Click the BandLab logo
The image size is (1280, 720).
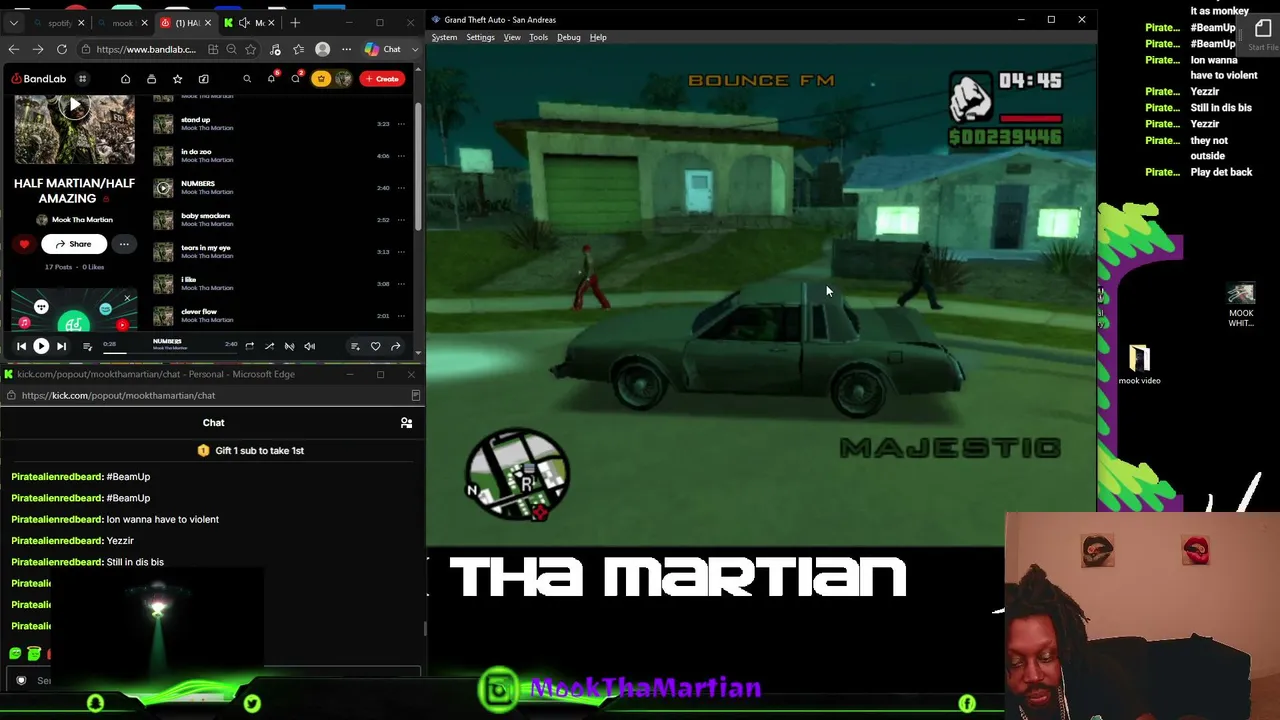(x=37, y=79)
